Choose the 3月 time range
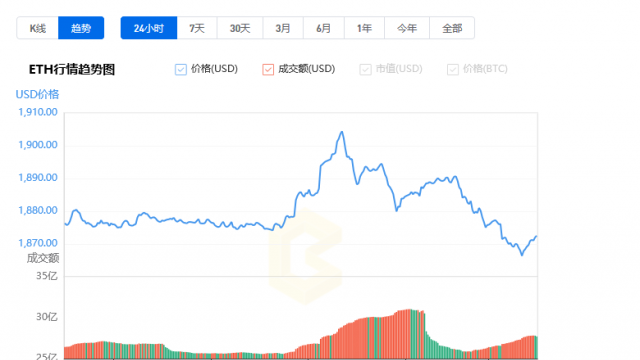This screenshot has width=640, height=360. (x=283, y=28)
